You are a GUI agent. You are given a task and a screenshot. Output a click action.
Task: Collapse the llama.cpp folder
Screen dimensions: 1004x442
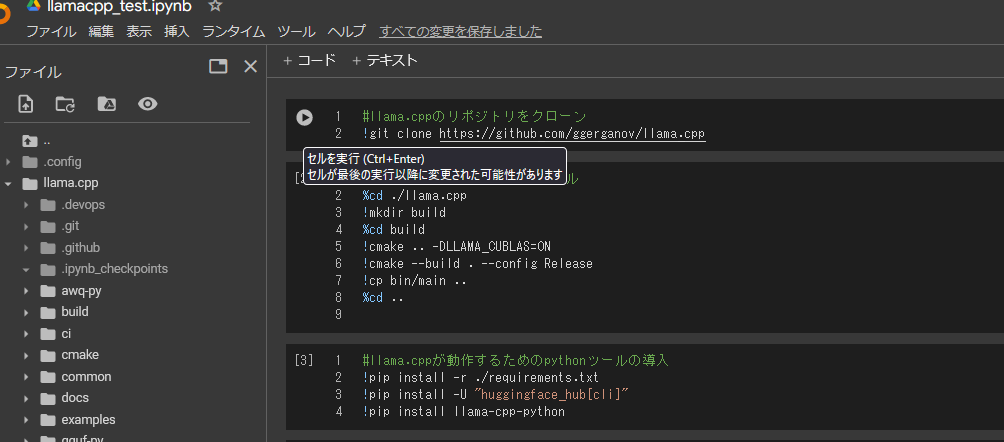point(8,183)
